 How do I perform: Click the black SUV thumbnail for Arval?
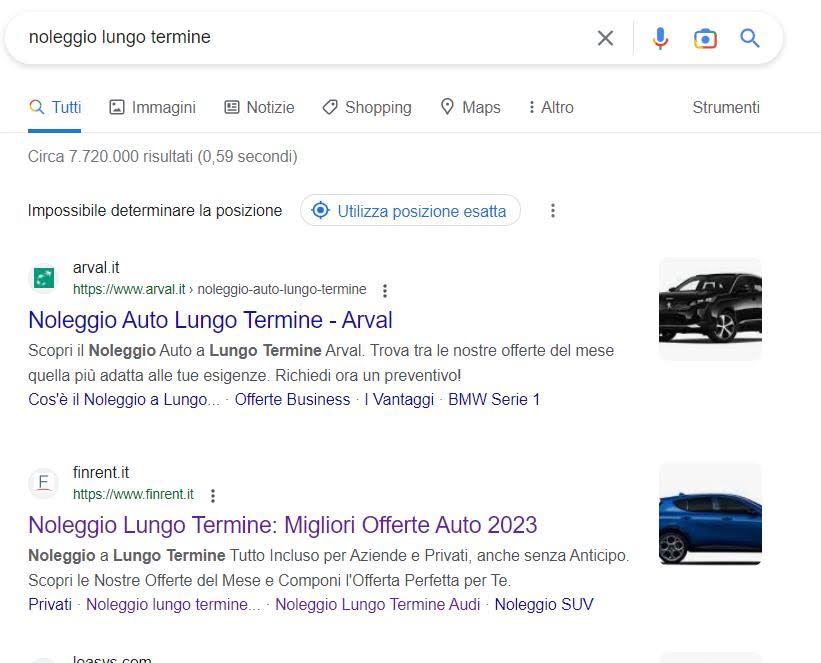(x=710, y=308)
